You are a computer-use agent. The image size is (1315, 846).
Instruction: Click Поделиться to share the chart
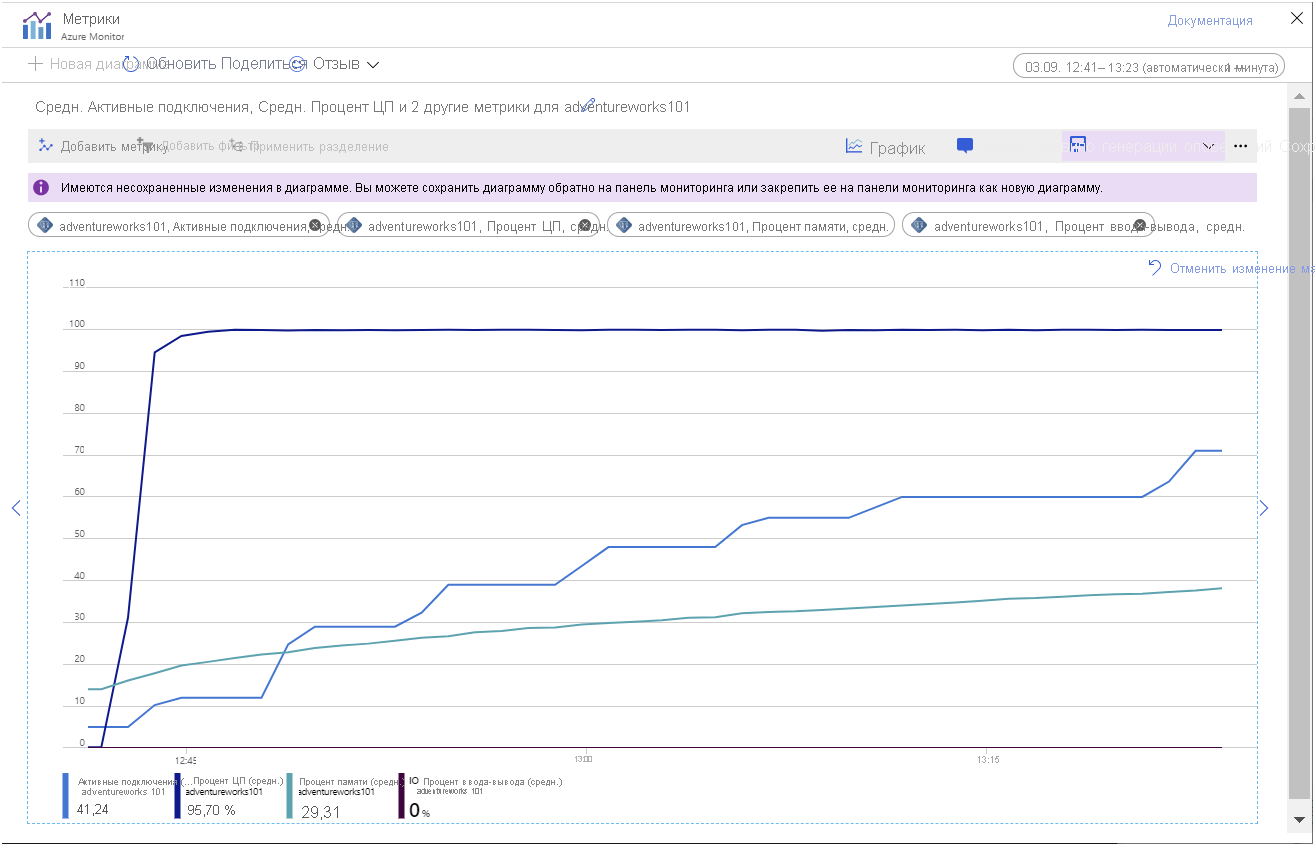tap(262, 64)
